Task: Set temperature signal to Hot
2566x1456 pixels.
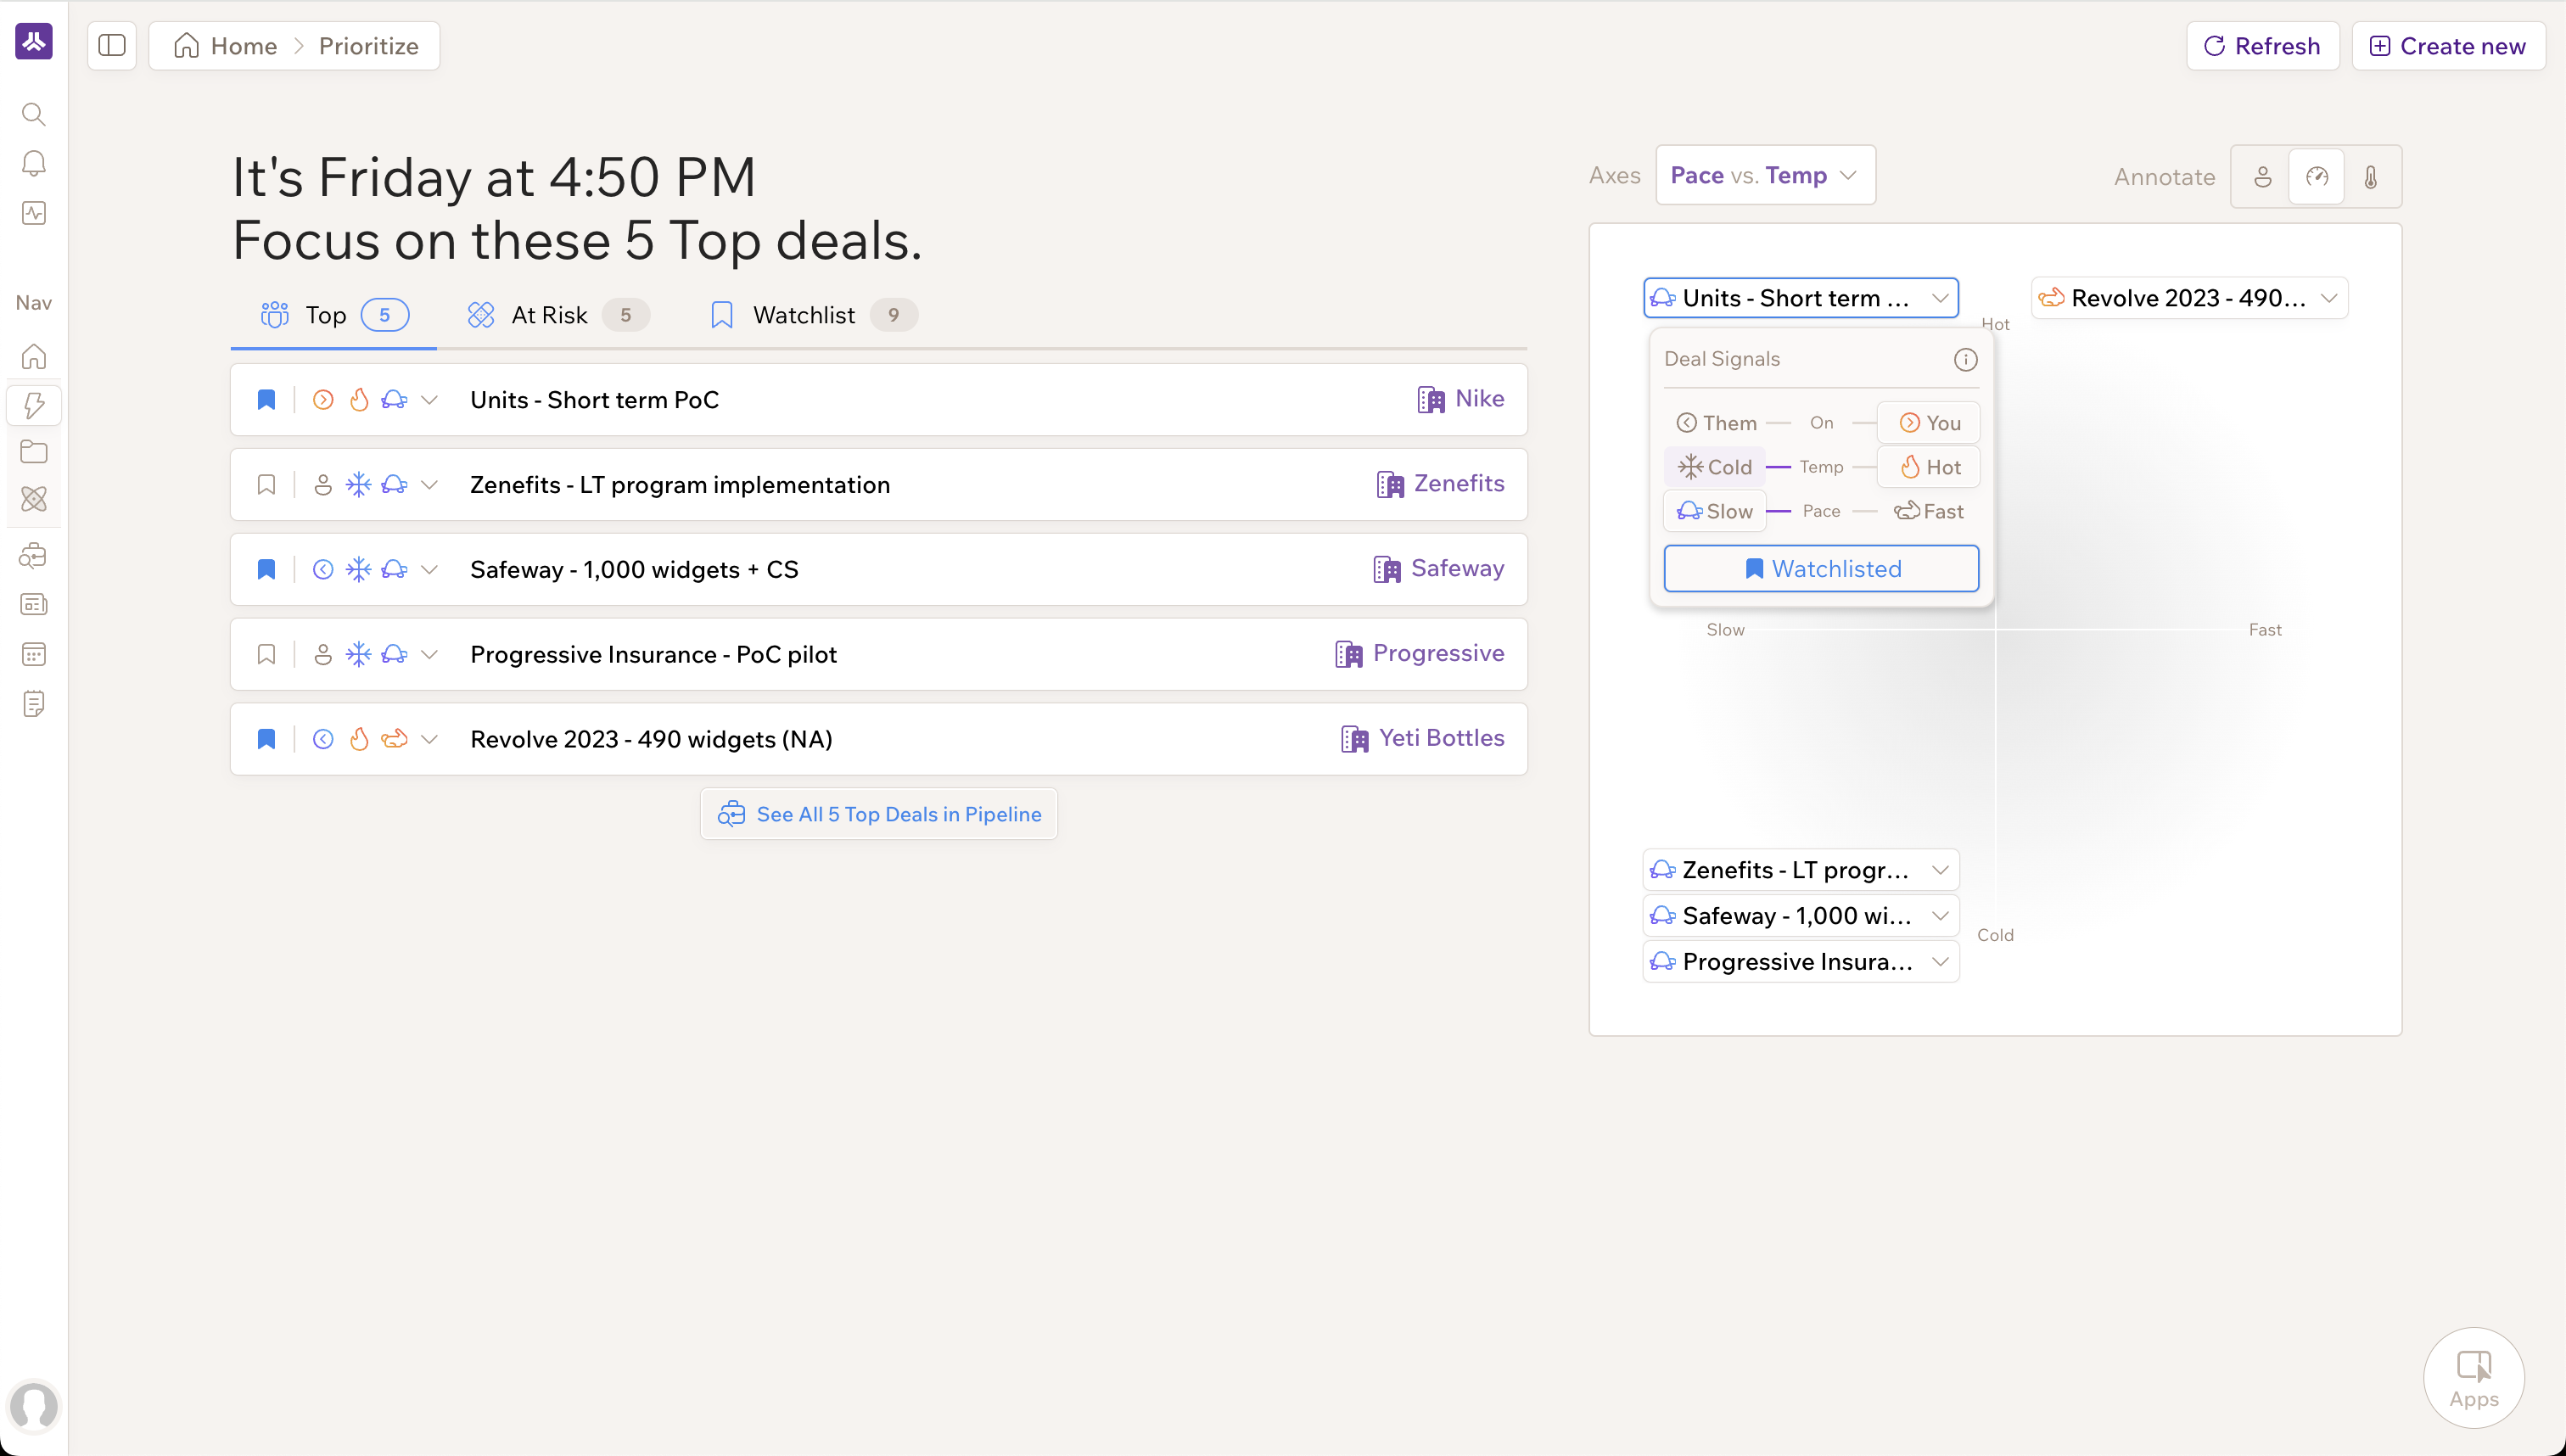Action: [1929, 467]
